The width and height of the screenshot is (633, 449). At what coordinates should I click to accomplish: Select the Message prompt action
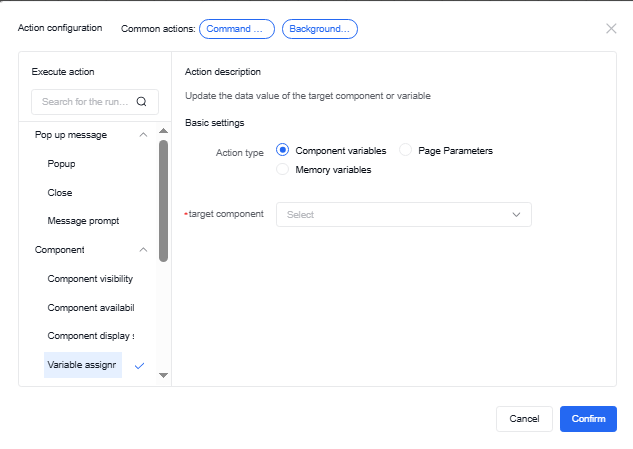pyautogui.click(x=82, y=221)
